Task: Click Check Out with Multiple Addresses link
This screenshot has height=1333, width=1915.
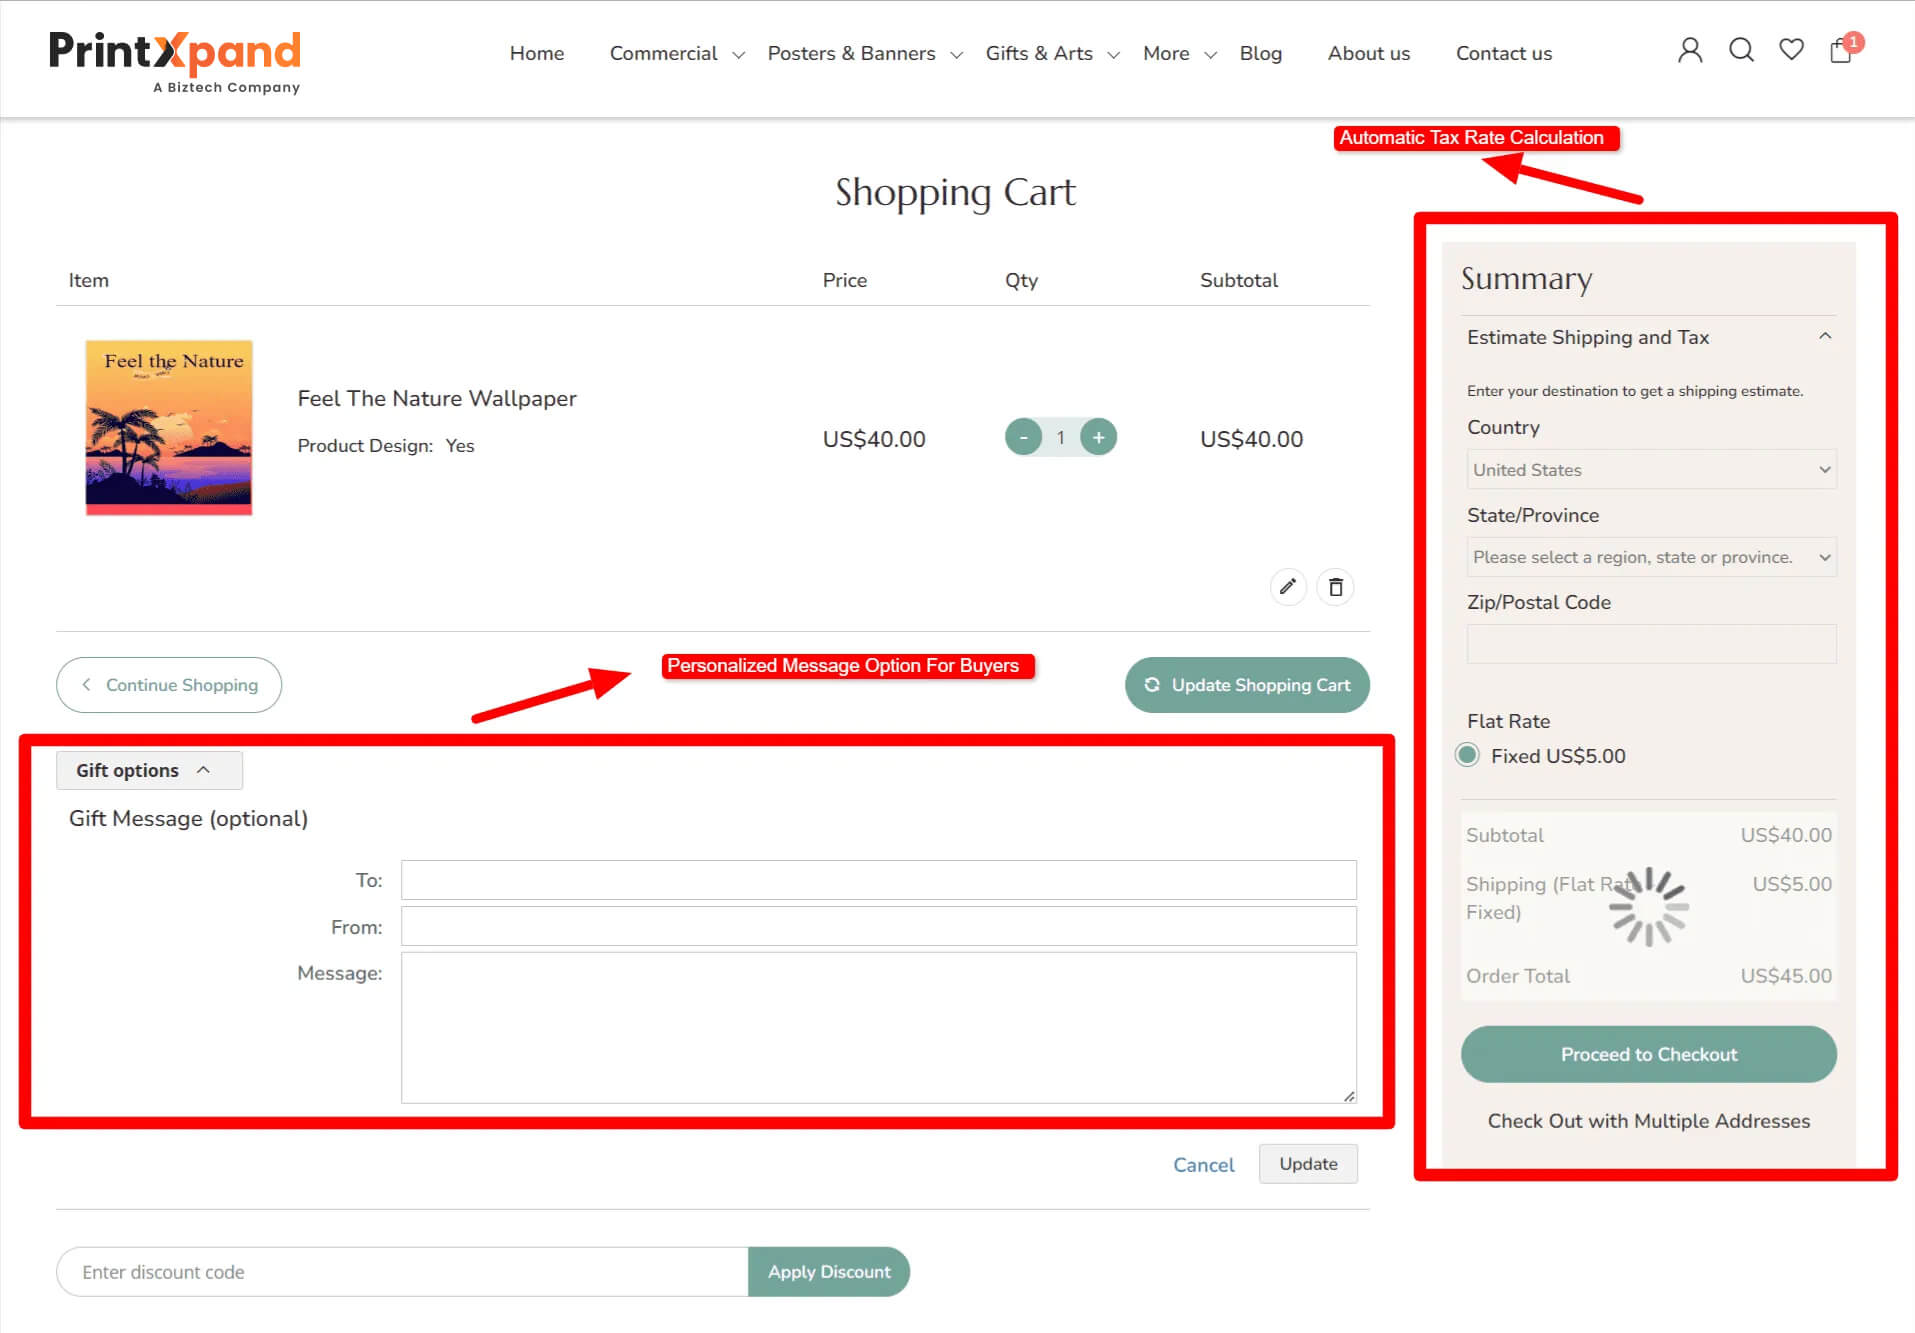Action: [x=1648, y=1121]
